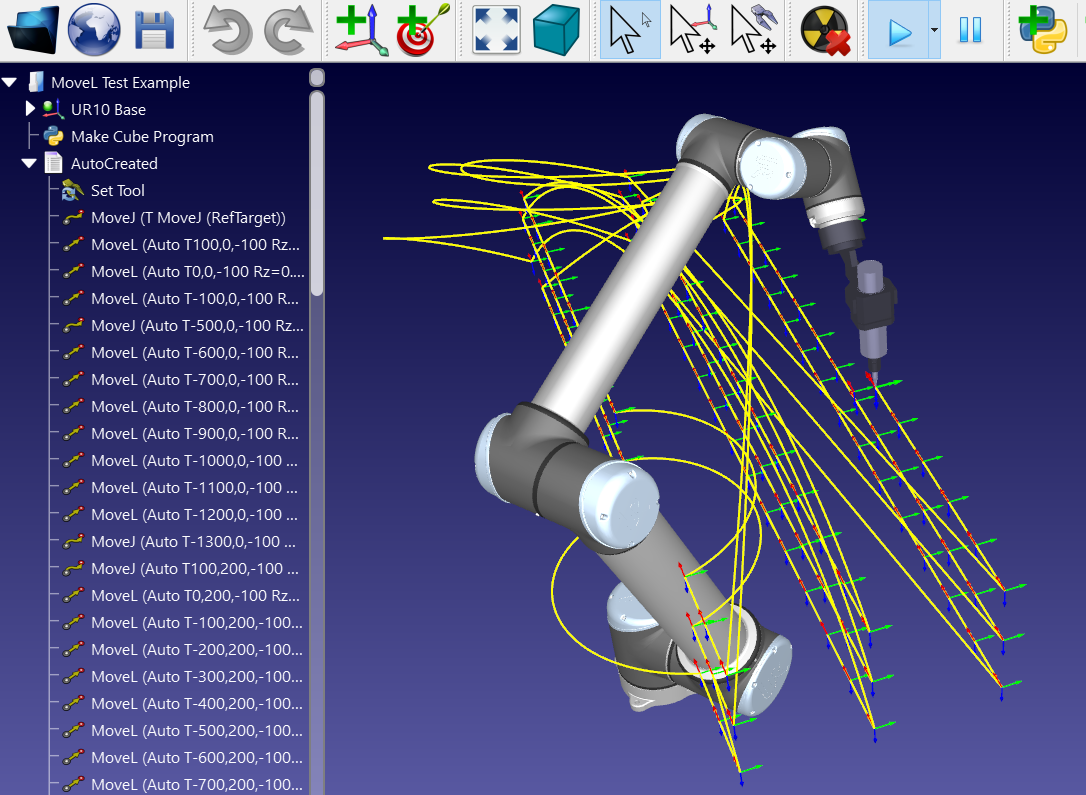Screen dimensions: 1086x795
Task: Add a new robot target
Action: (423, 30)
